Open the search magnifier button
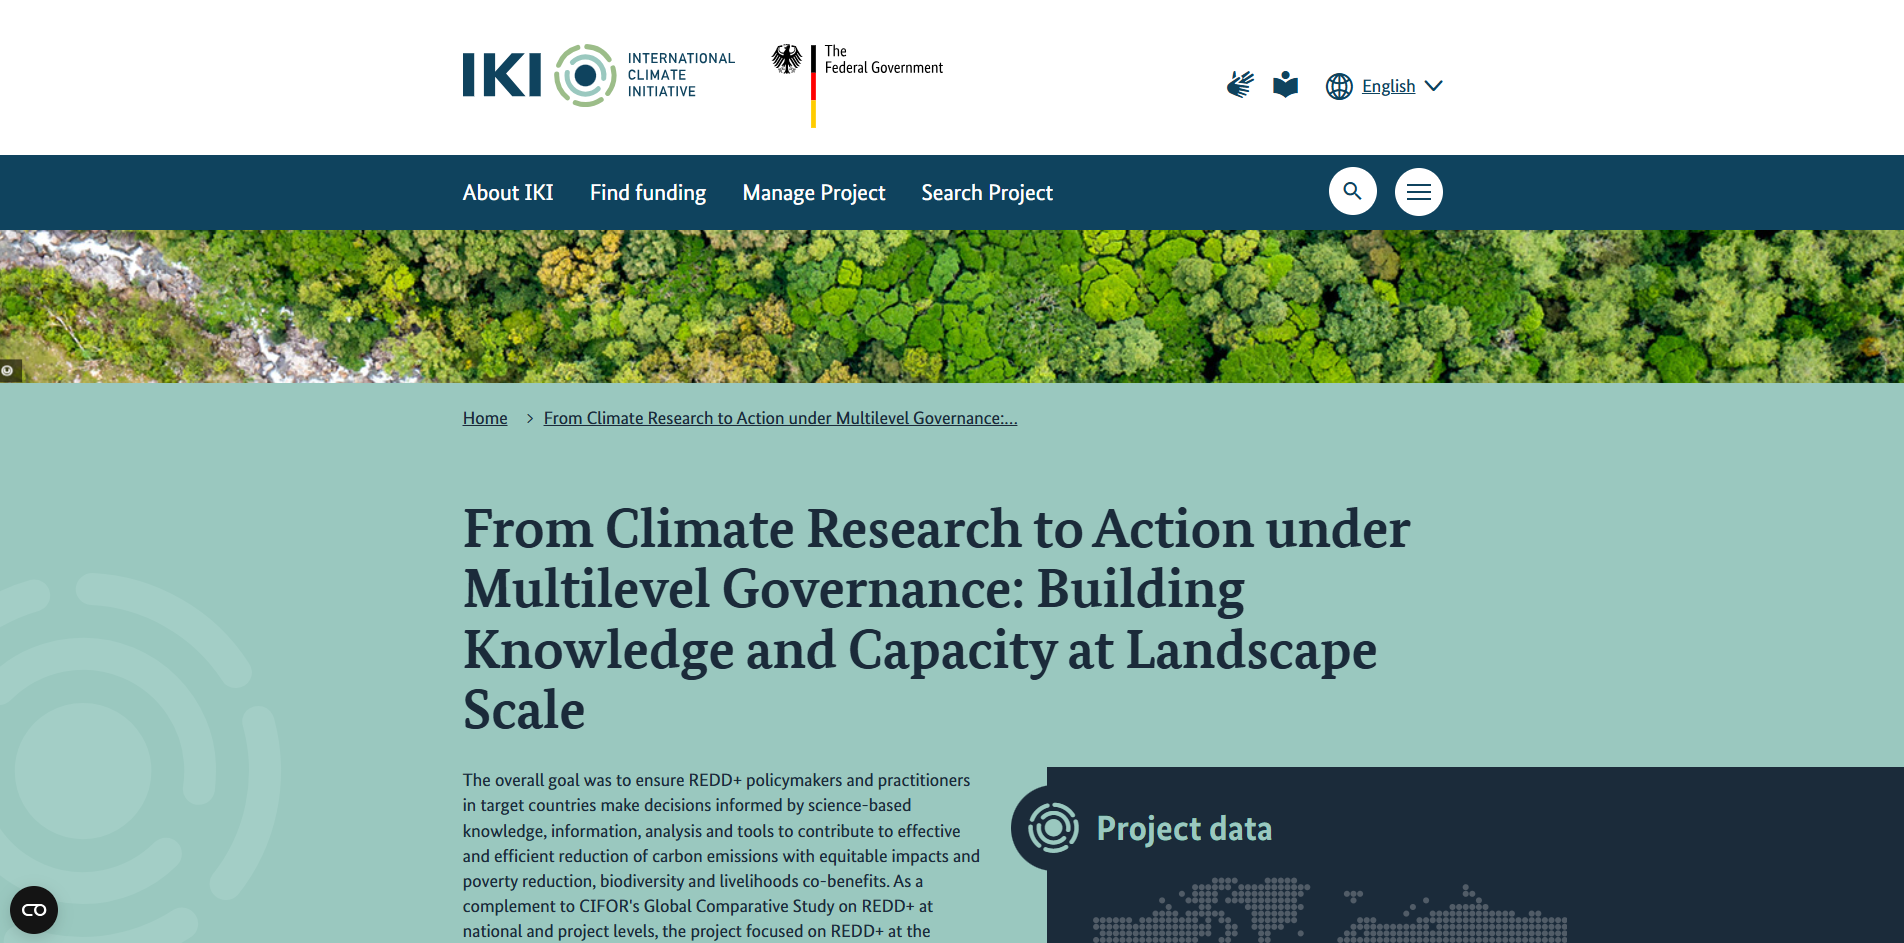Viewport: 1904px width, 943px height. [1352, 191]
